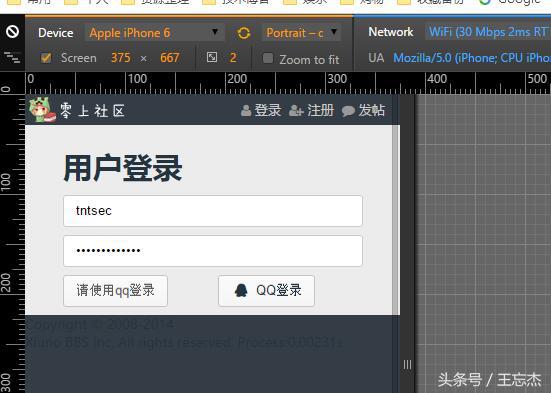This screenshot has height=393, width=551.
Task: Click the Device label text
Action: point(56,33)
